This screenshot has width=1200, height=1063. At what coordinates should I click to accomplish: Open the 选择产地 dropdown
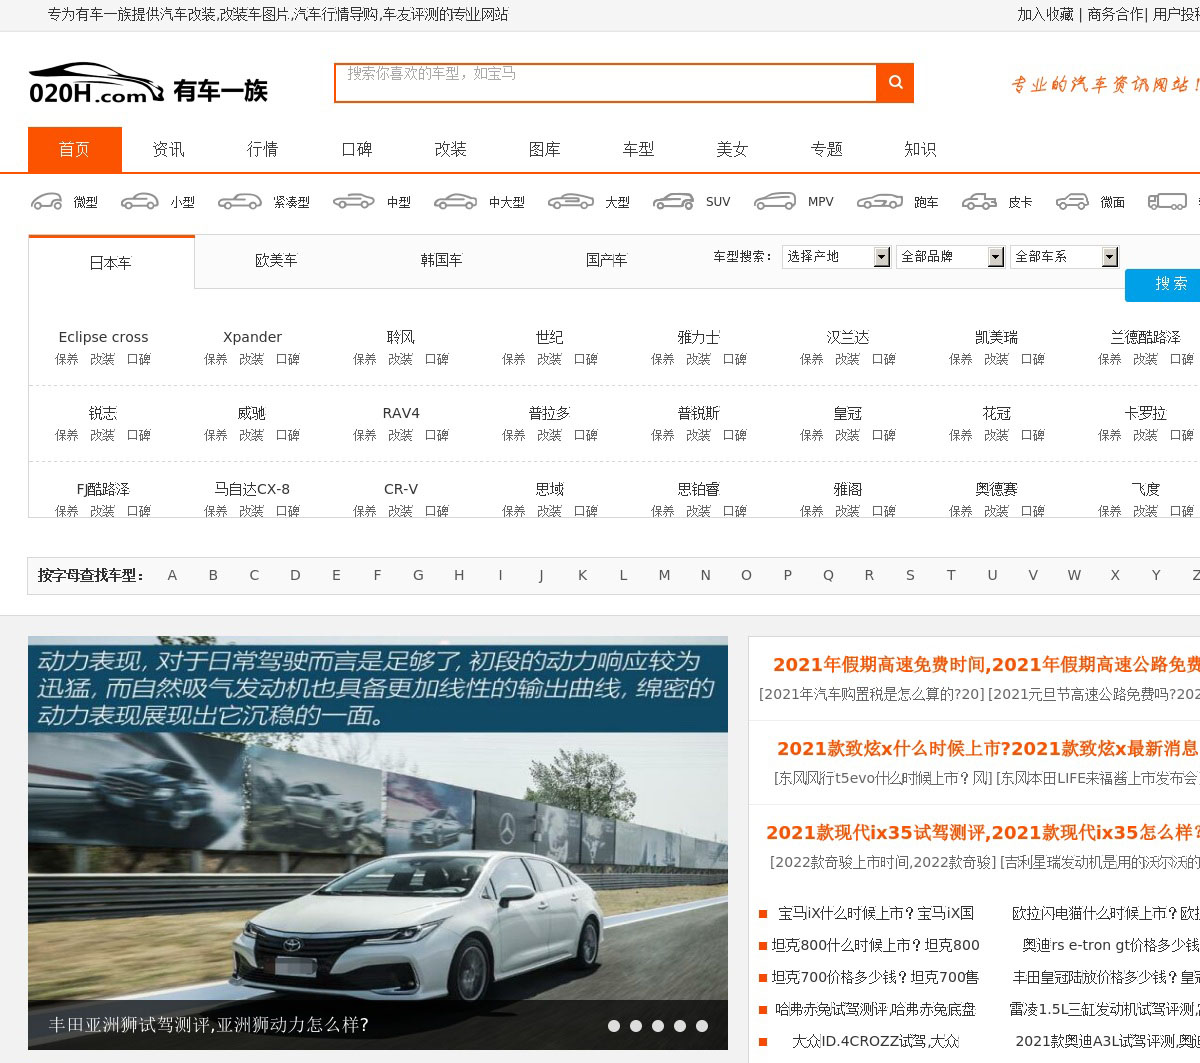[x=837, y=257]
